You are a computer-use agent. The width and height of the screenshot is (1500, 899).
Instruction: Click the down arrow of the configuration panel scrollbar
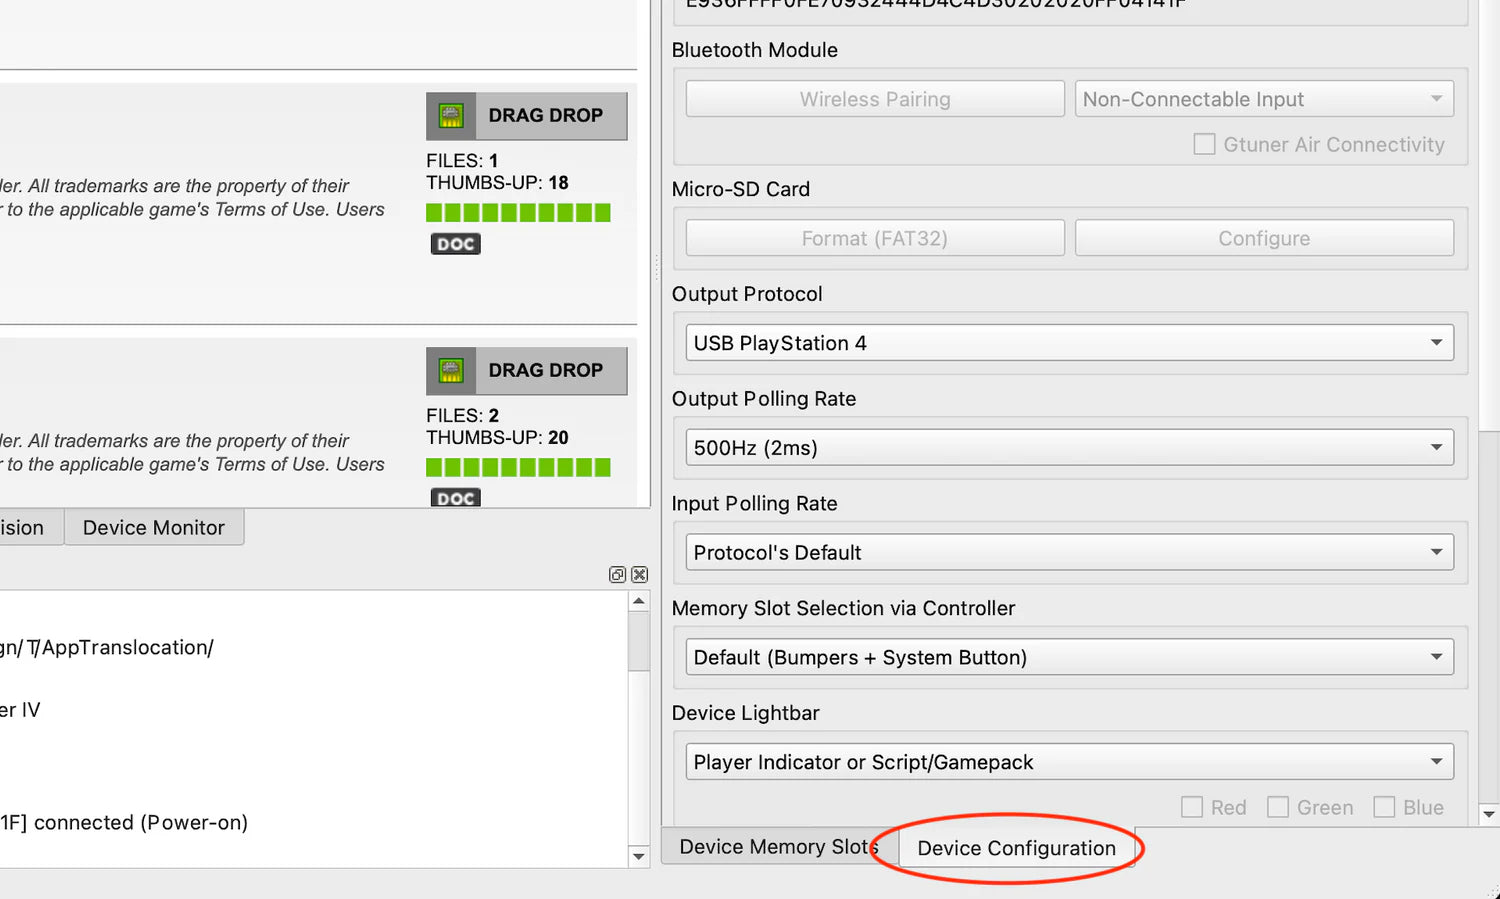coord(1488,815)
